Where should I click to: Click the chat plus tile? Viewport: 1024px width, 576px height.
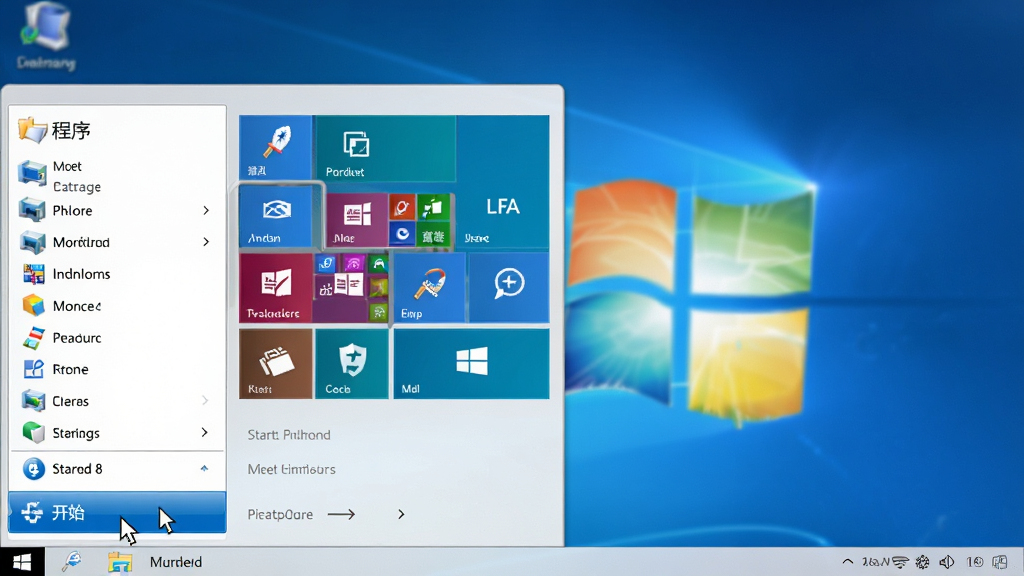(509, 287)
